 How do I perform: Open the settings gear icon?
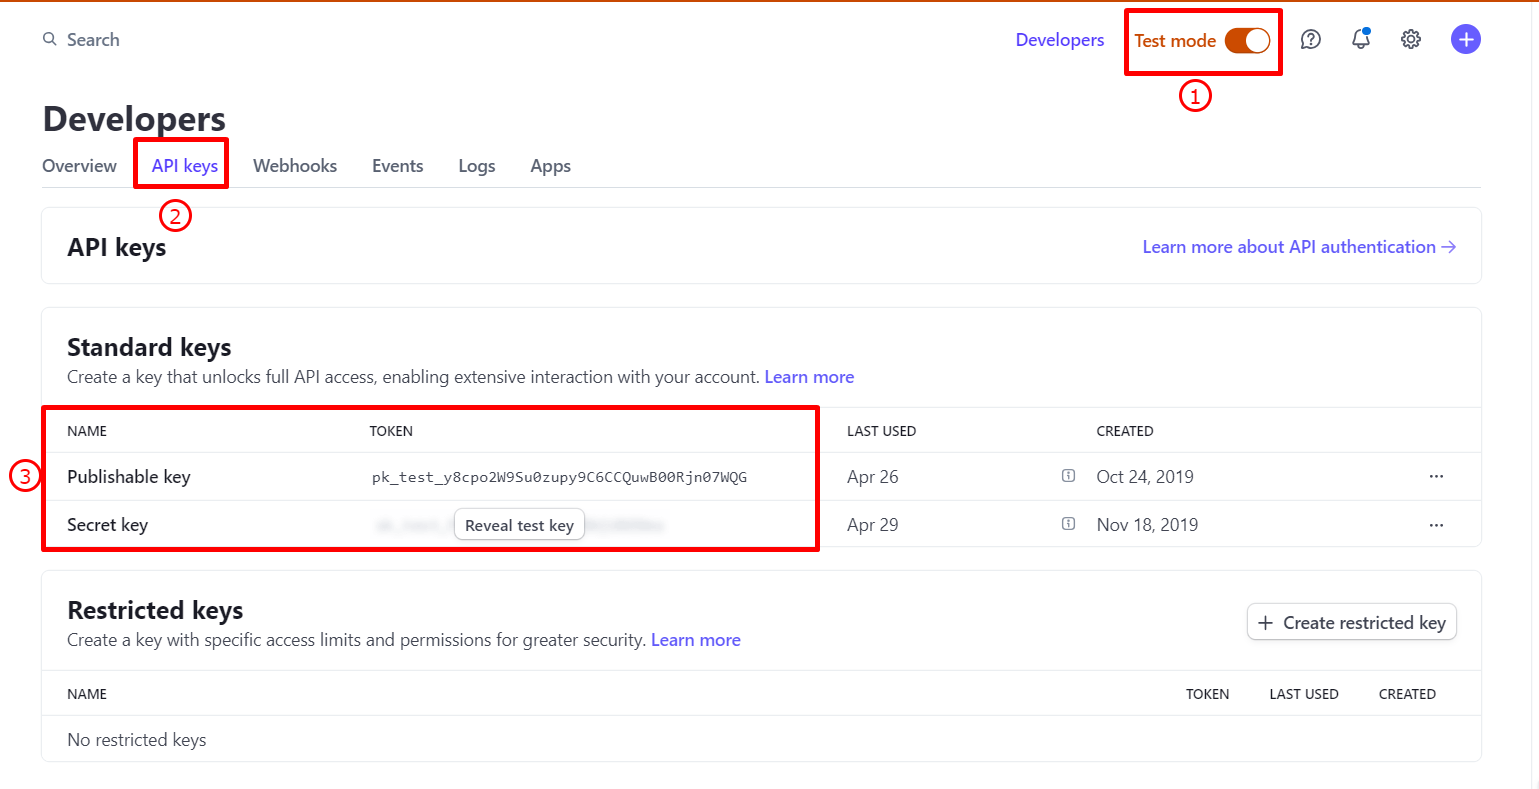click(x=1410, y=39)
